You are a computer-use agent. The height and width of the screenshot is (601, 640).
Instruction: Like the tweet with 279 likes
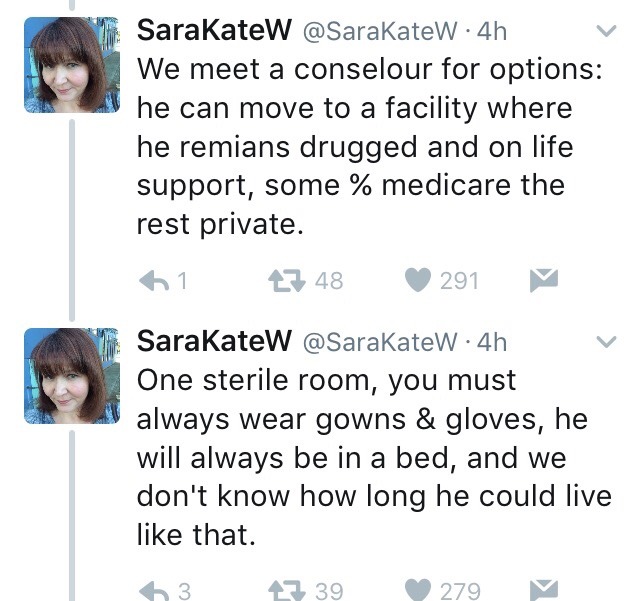pyautogui.click(x=421, y=590)
